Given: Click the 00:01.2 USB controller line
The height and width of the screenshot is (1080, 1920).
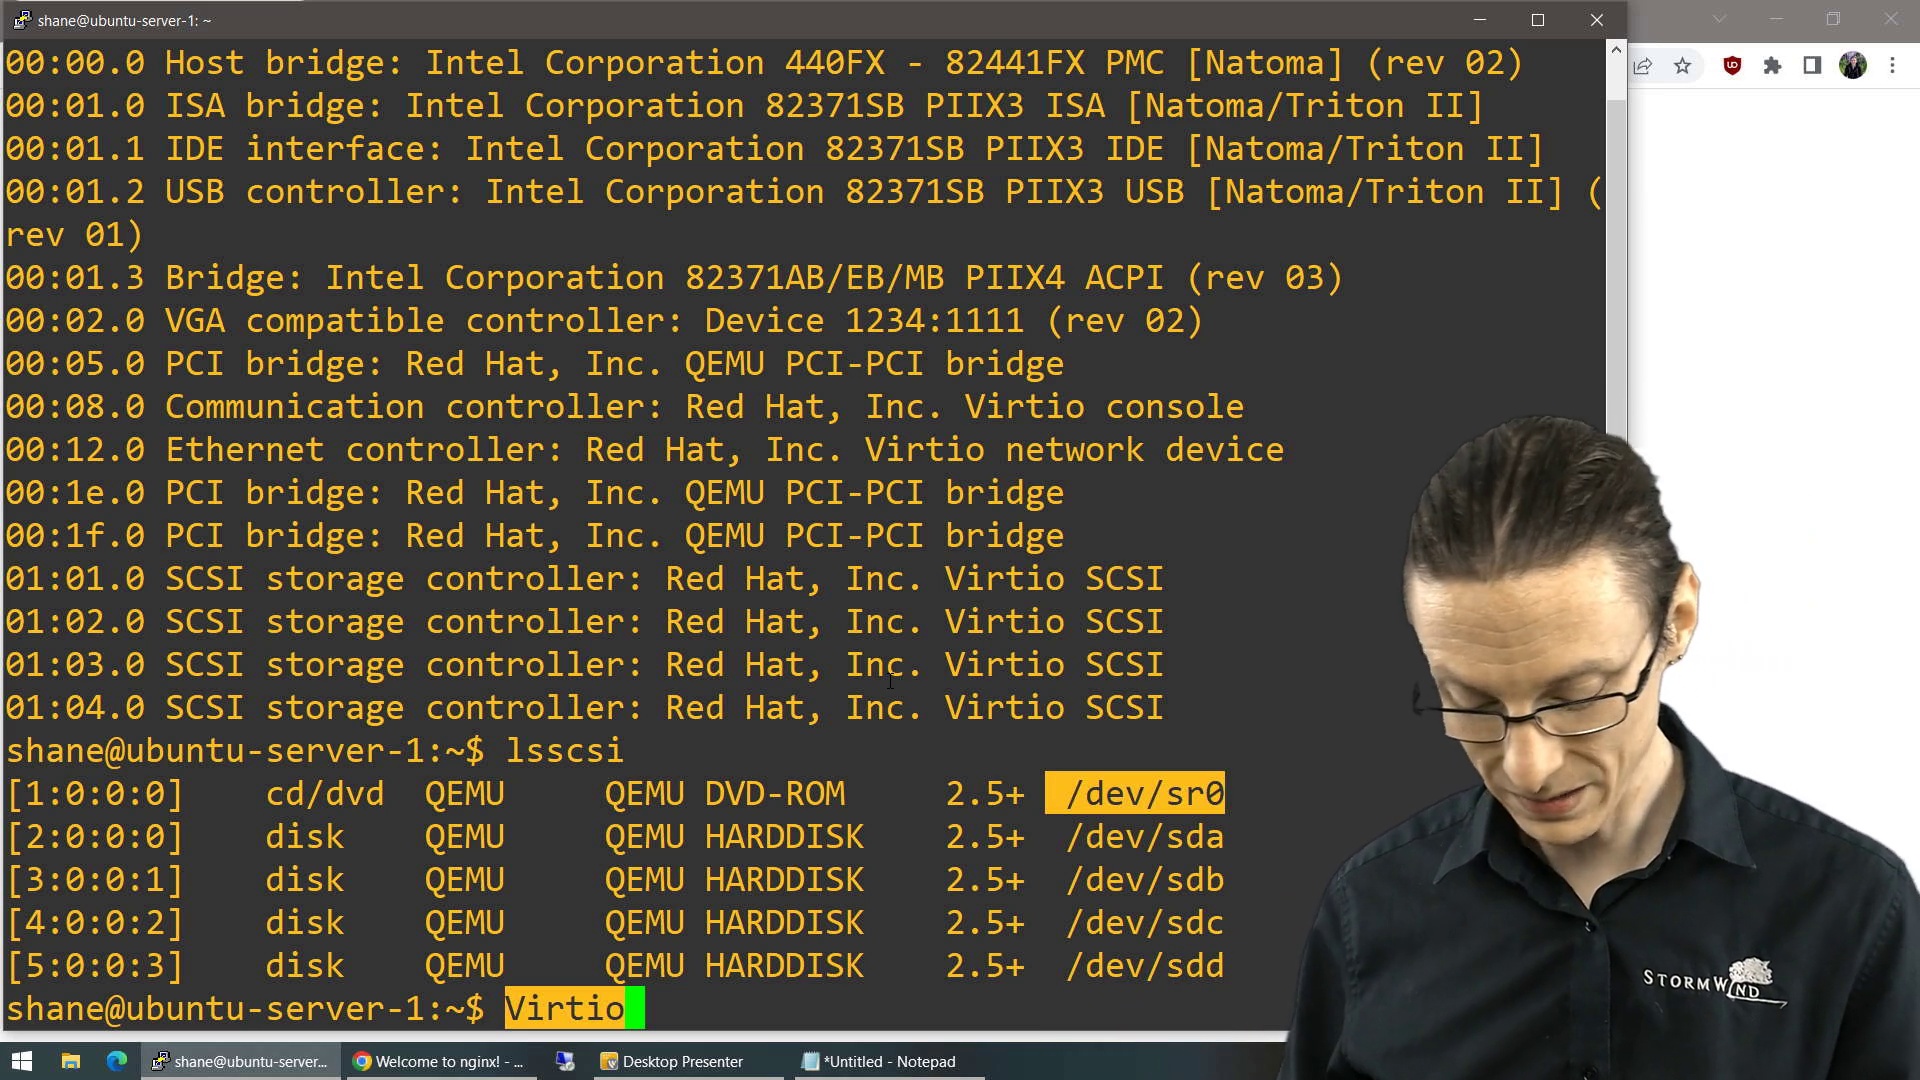Looking at the screenshot, I should coord(805,212).
